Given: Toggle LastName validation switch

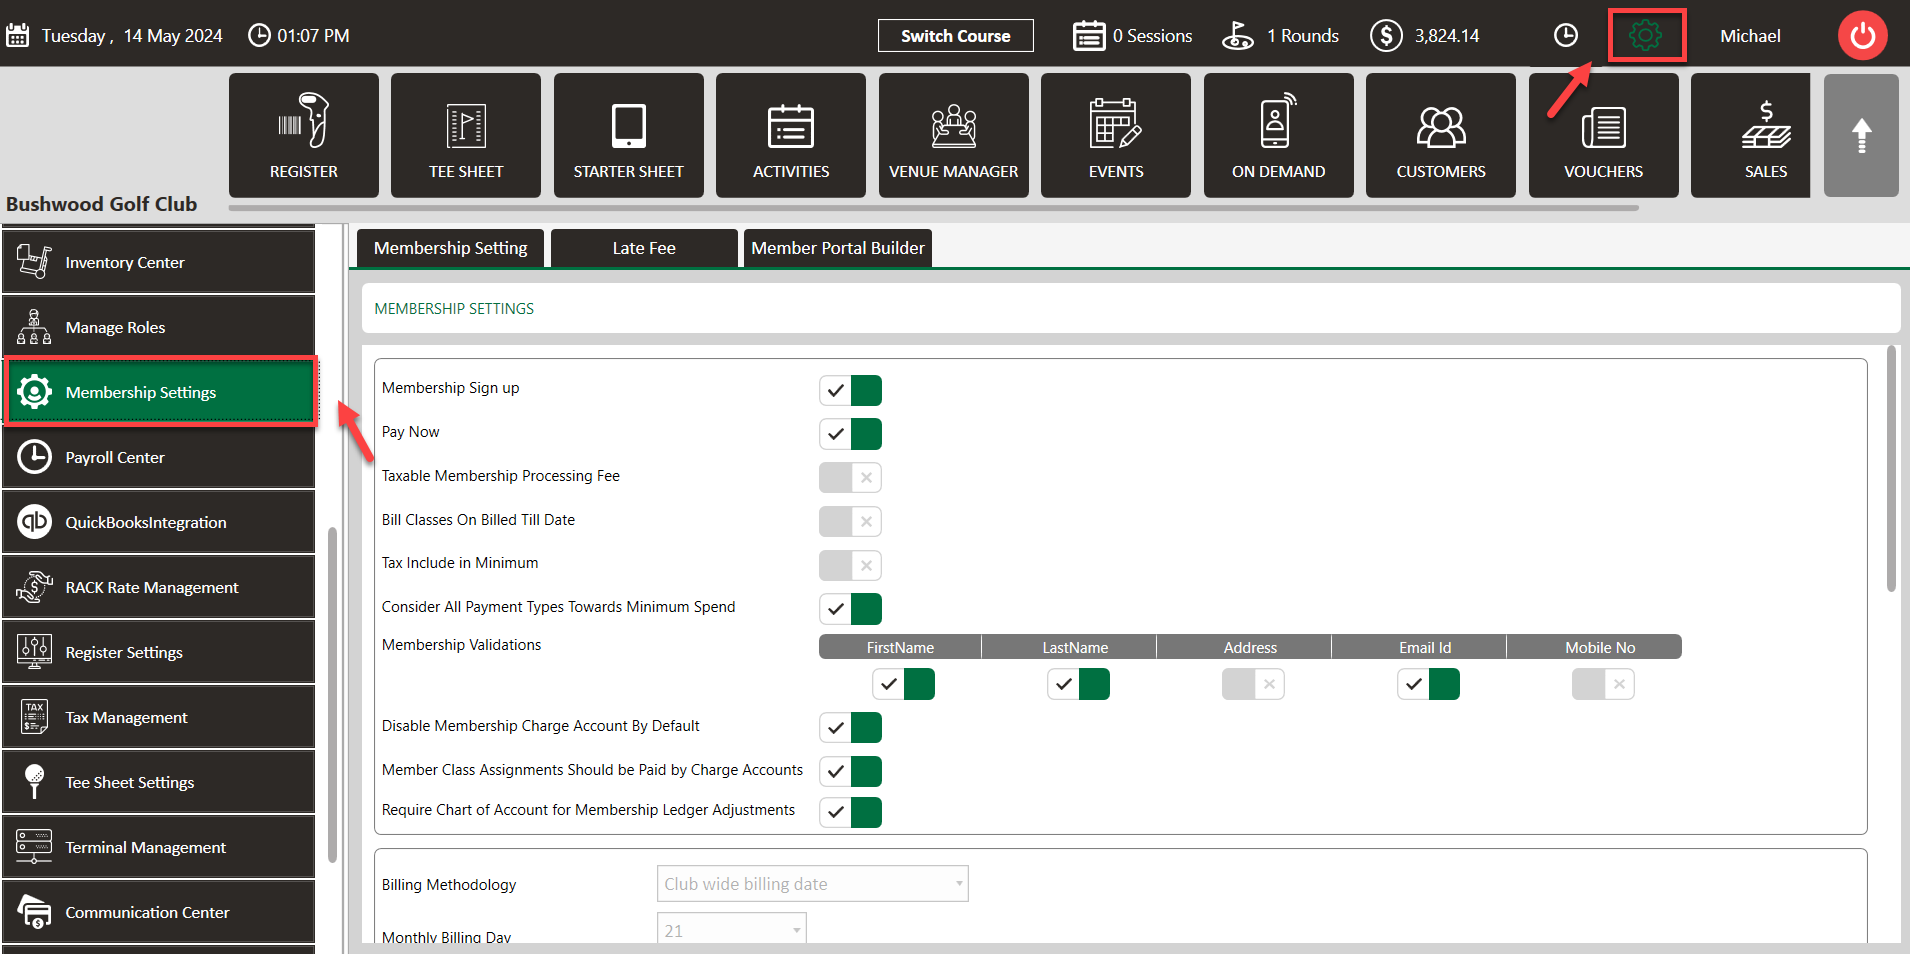Looking at the screenshot, I should [1078, 684].
